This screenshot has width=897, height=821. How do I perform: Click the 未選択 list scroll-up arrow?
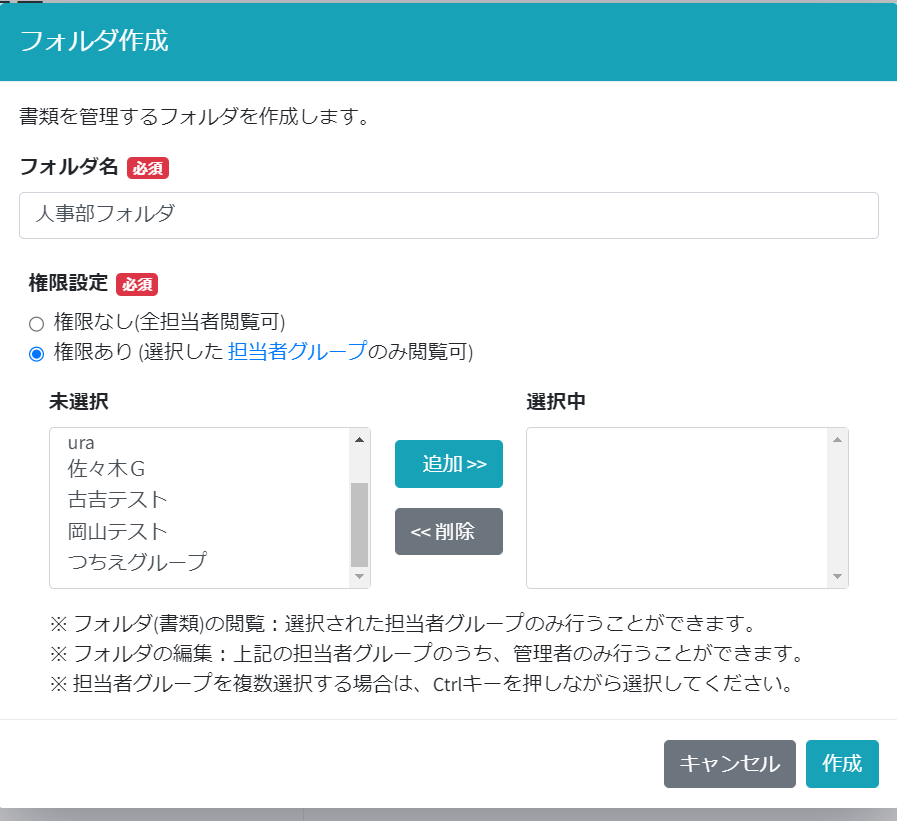pos(359,439)
